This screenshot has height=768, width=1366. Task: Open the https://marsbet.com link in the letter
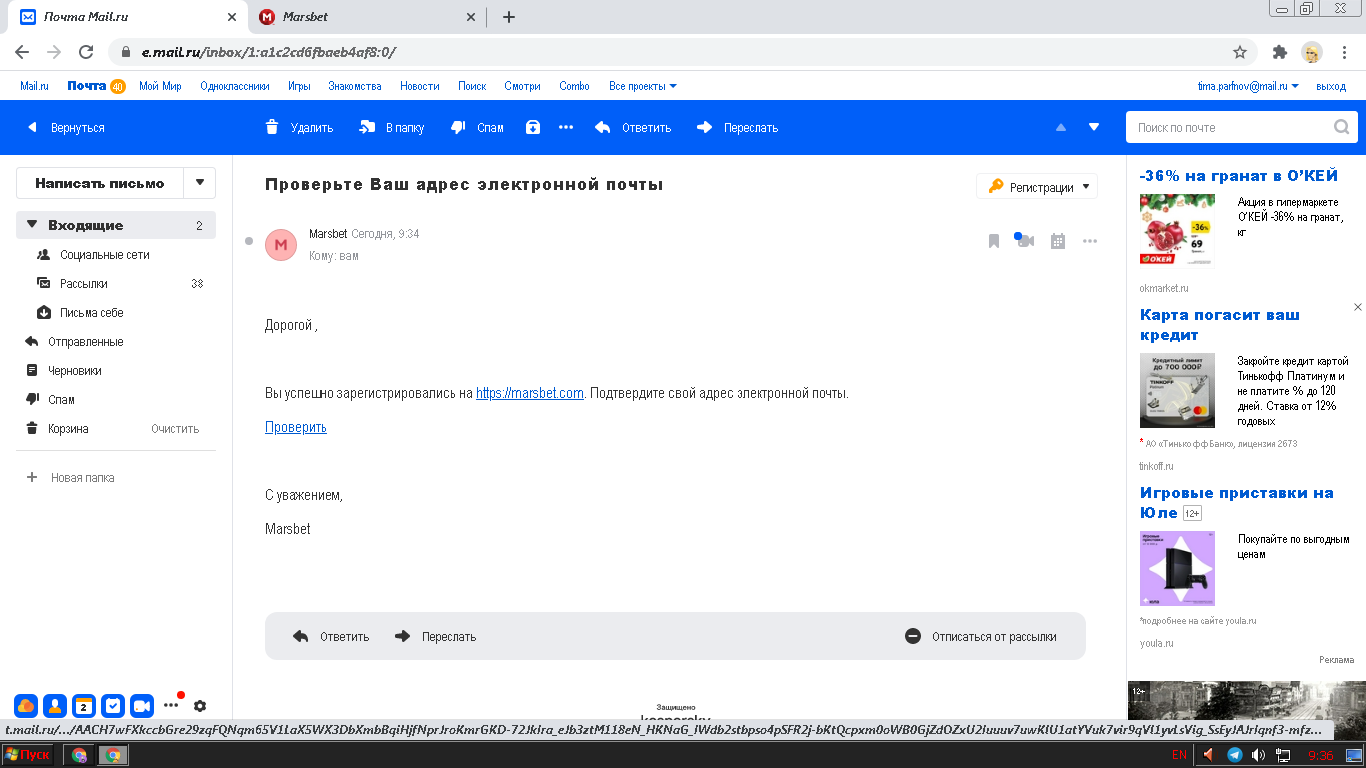(530, 393)
